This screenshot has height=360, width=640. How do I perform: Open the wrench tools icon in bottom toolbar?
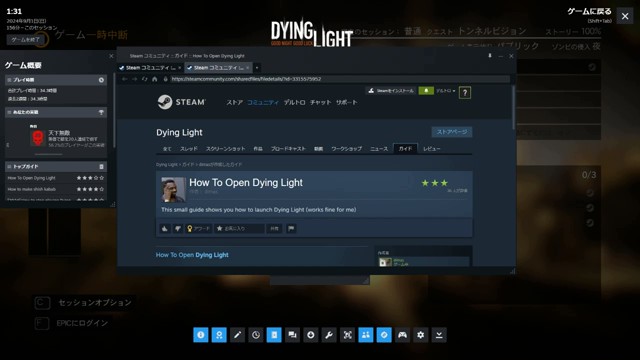point(329,335)
